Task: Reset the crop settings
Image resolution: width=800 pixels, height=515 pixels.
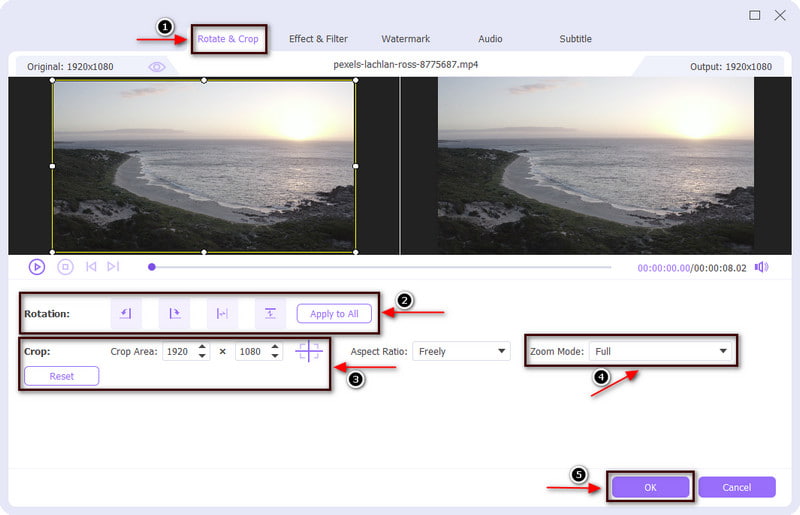Action: pyautogui.click(x=62, y=376)
